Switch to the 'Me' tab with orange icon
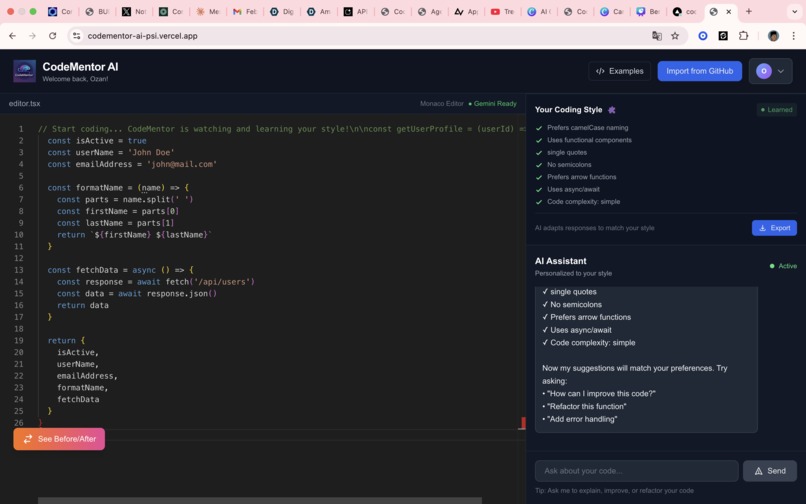The width and height of the screenshot is (806, 504). pyautogui.click(x=207, y=11)
